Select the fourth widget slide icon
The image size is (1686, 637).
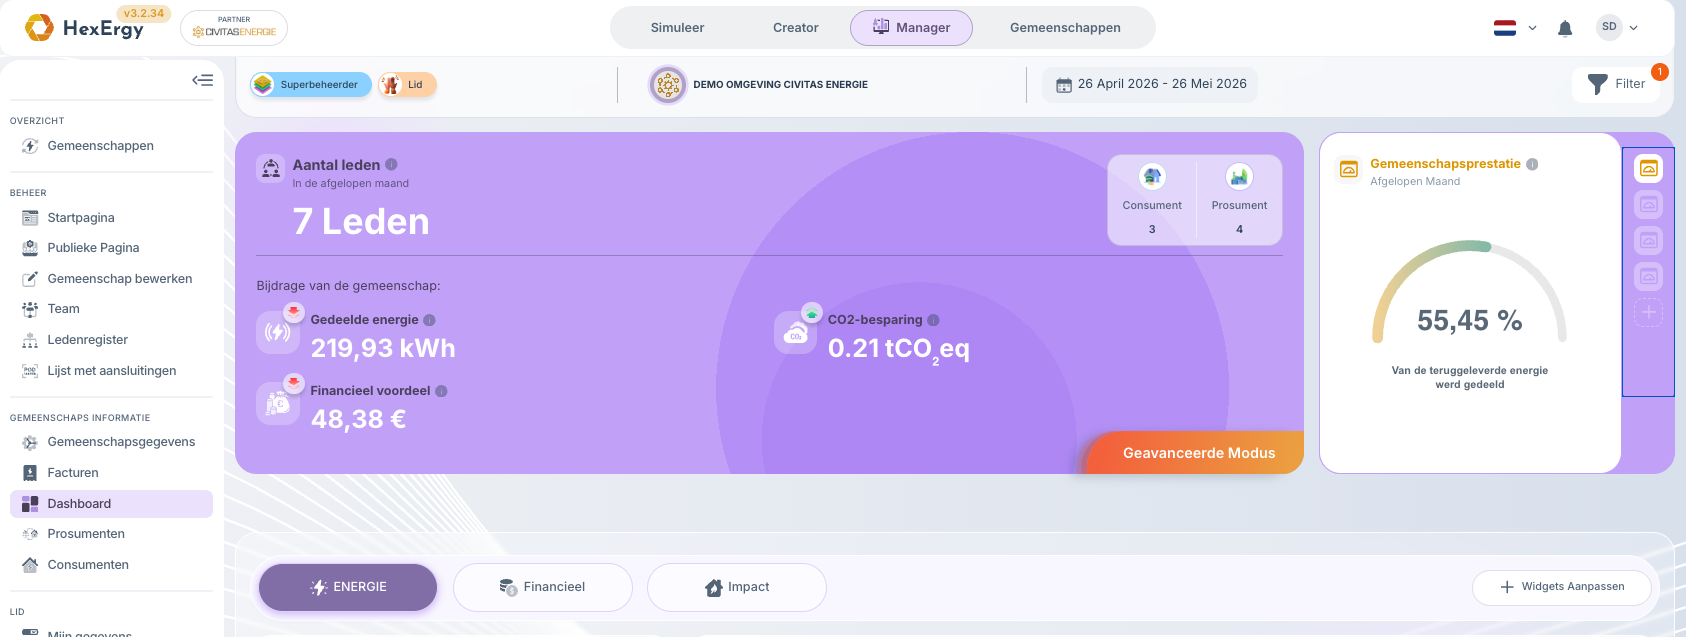(1648, 276)
